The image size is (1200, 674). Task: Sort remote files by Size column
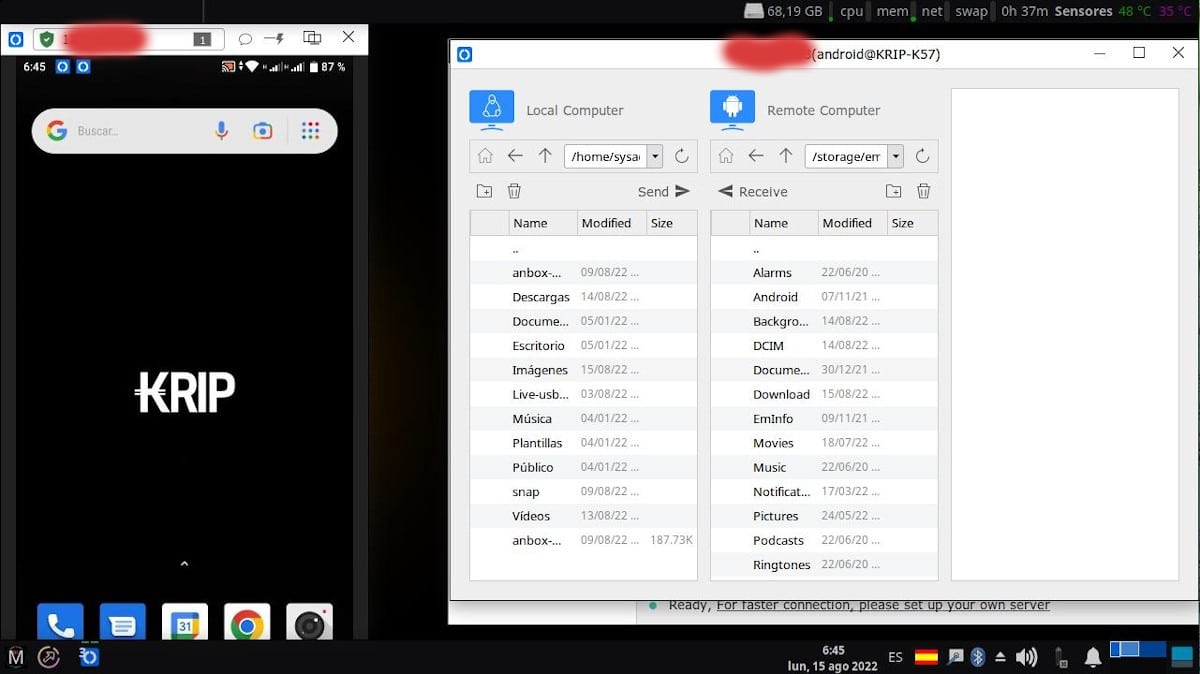(x=912, y=223)
